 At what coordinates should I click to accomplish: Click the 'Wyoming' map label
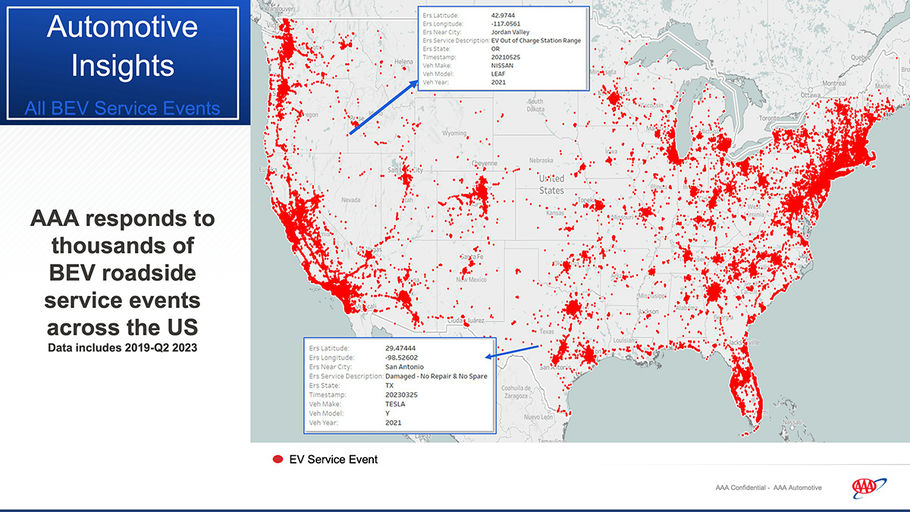454,133
